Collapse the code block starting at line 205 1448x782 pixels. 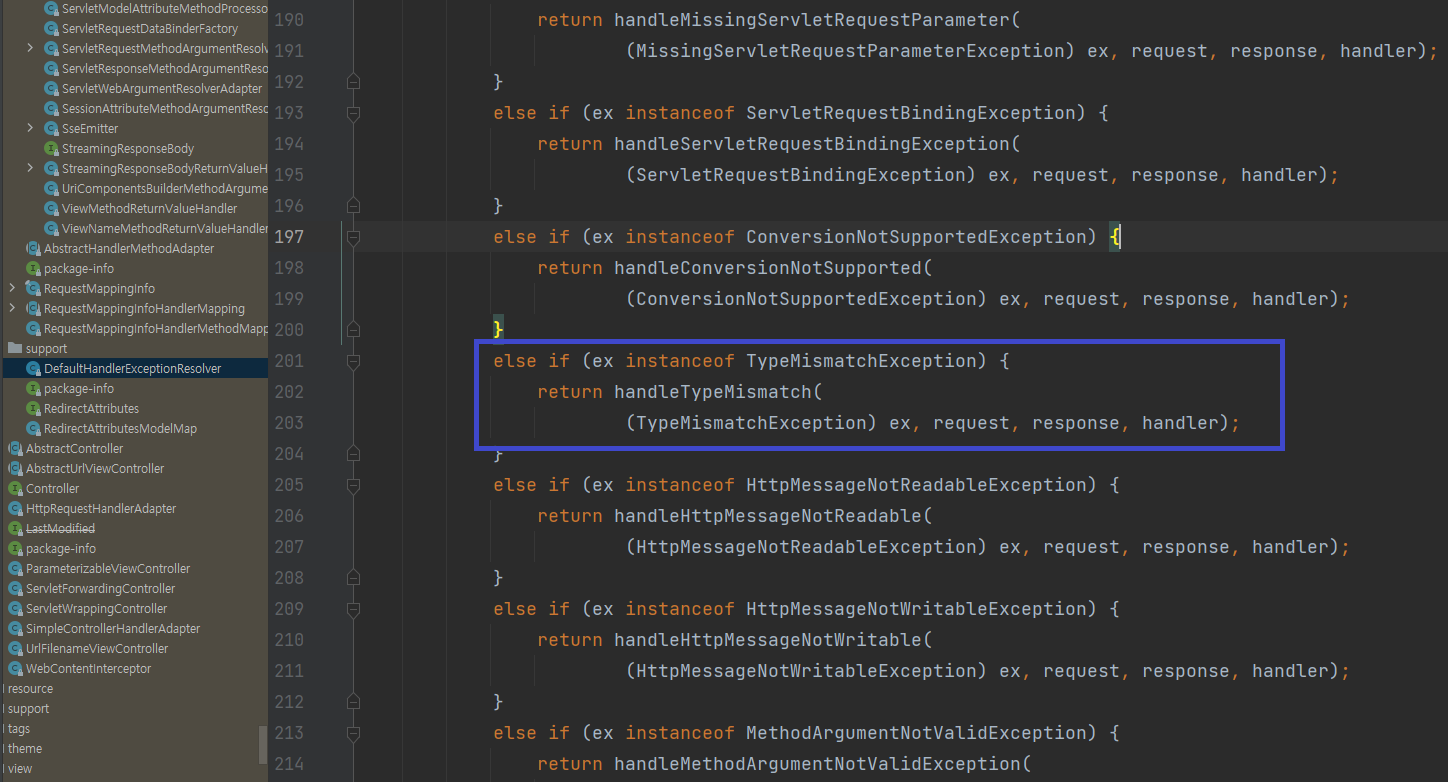(x=352, y=485)
